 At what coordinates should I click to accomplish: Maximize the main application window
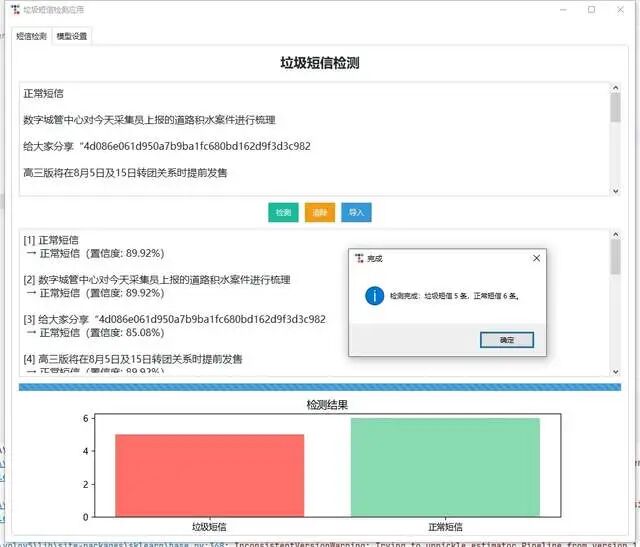pos(591,9)
